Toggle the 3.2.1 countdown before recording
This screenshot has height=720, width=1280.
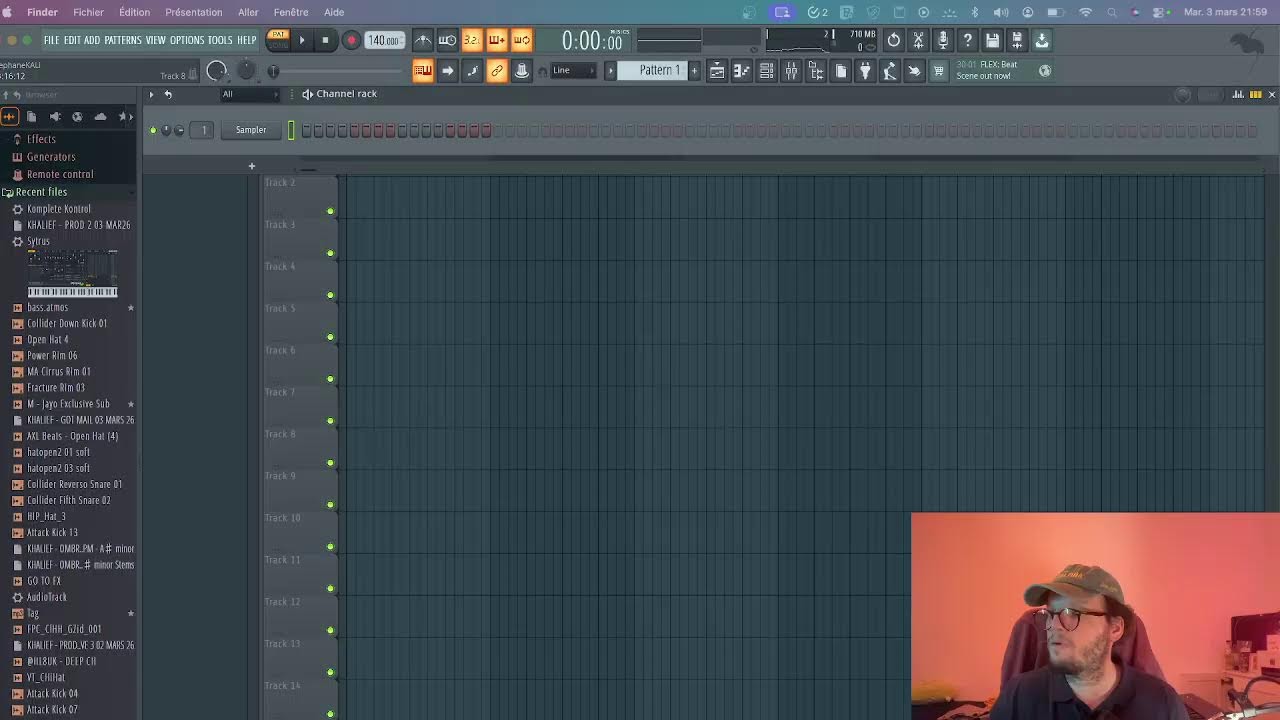pyautogui.click(x=472, y=40)
